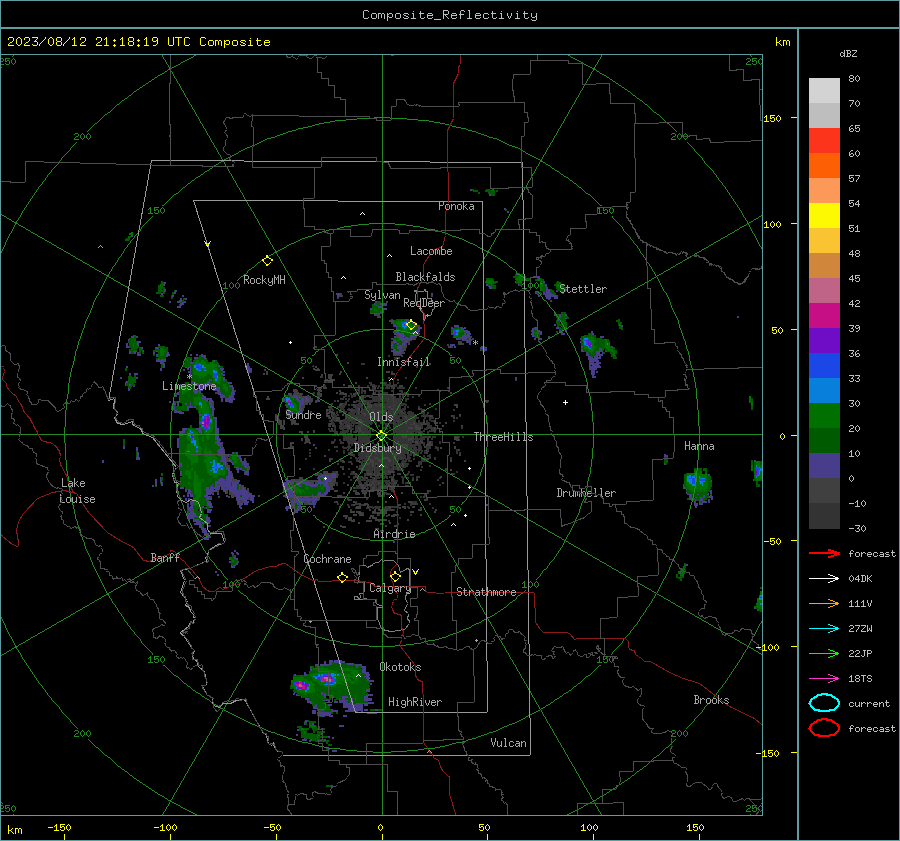Click the orange 111V arrow in legend
The height and width of the screenshot is (841, 900).
[824, 603]
